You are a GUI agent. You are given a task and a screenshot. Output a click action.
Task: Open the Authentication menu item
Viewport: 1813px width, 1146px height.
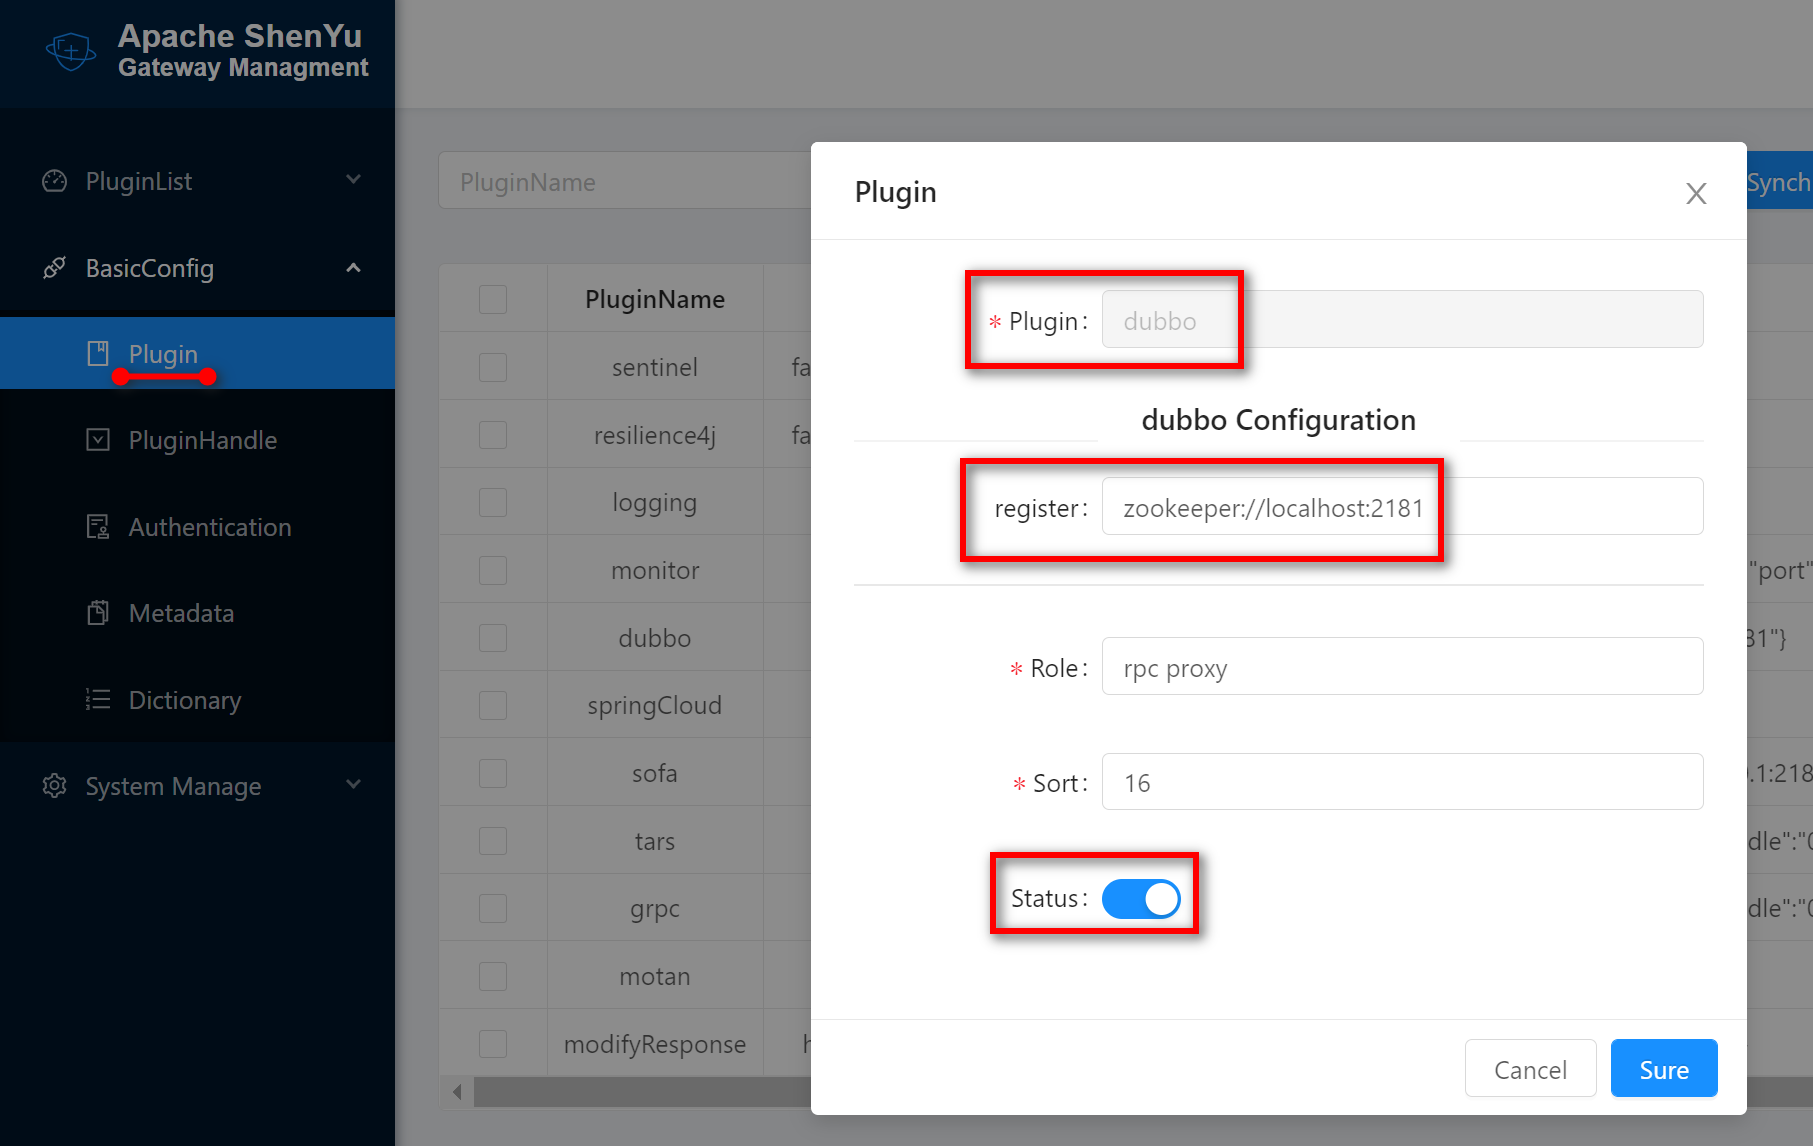point(210,527)
